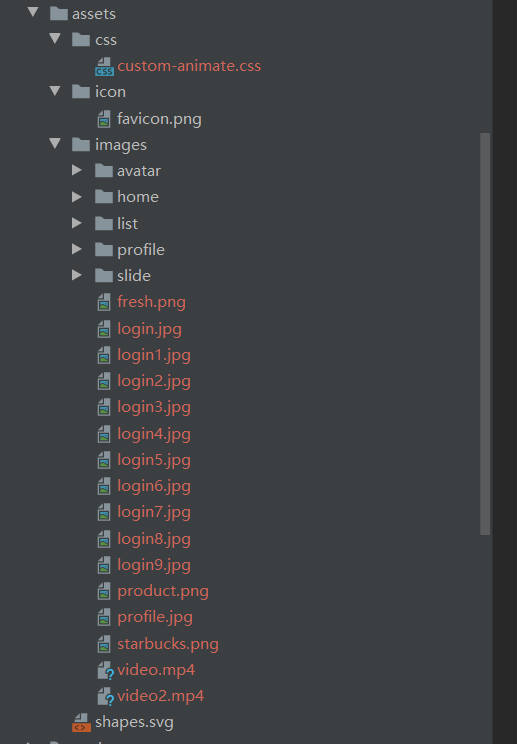The image size is (517, 744).
Task: Click the video2.mp4 unknown file icon
Action: tap(105, 697)
